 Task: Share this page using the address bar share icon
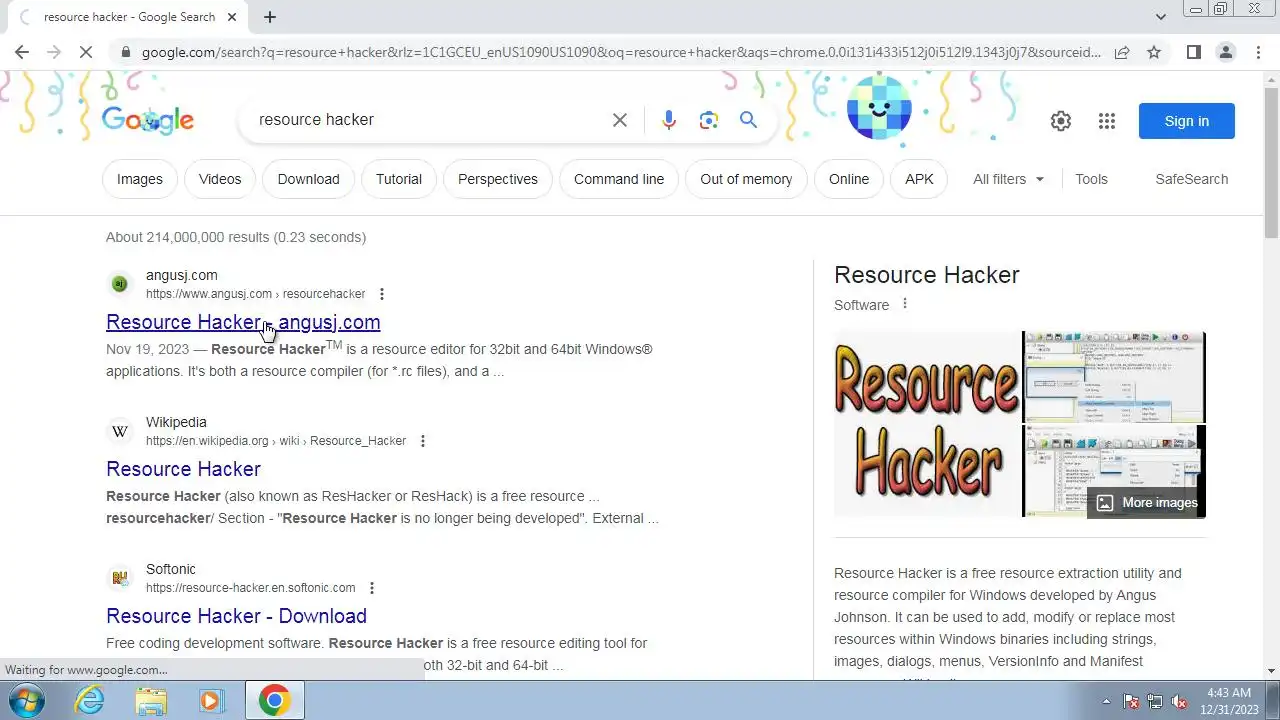tap(1122, 52)
